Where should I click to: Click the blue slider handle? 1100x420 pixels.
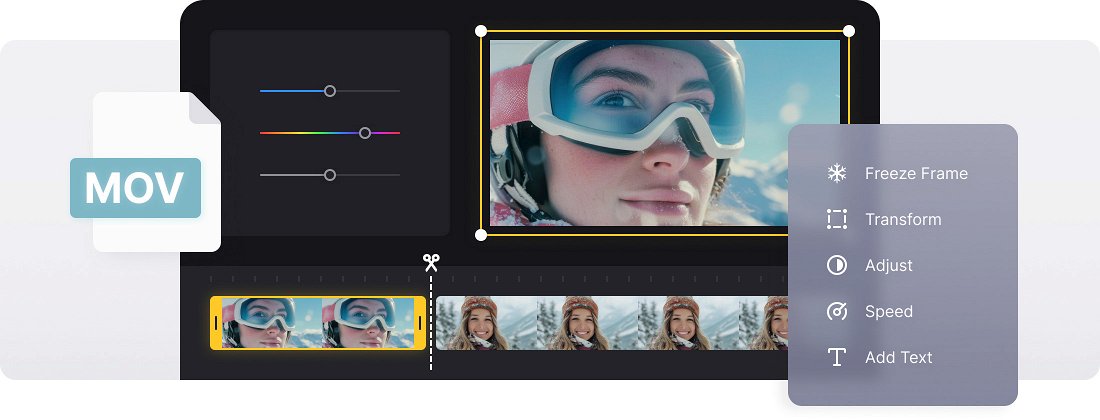coord(330,91)
